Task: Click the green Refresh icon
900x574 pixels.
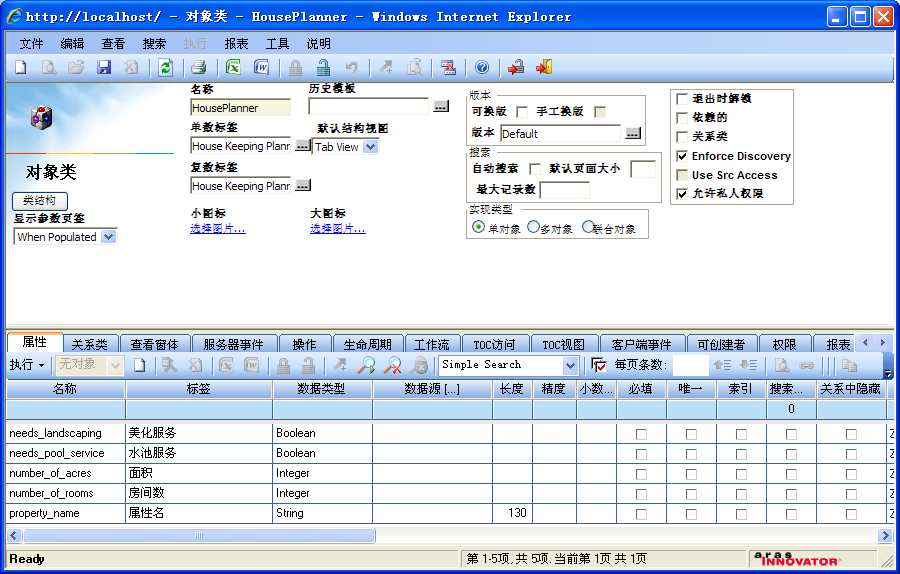Action: (x=166, y=68)
